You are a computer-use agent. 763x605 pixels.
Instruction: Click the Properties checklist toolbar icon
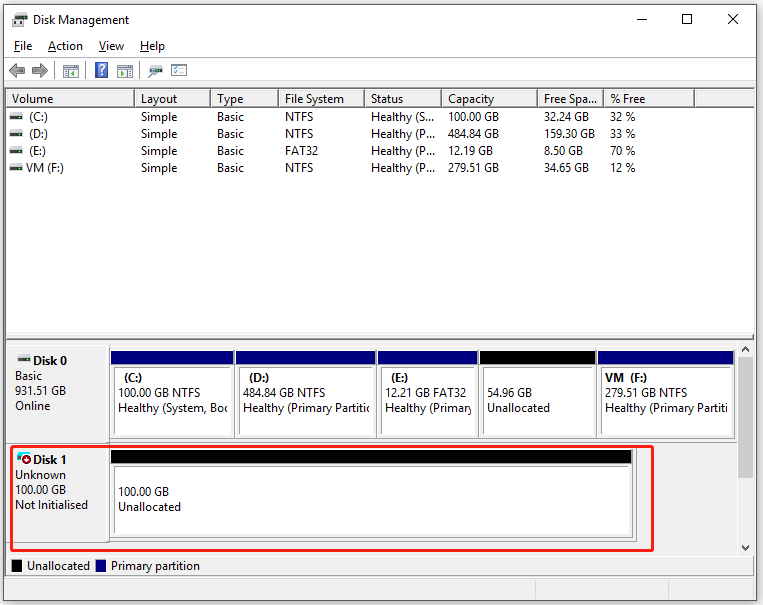coord(179,71)
